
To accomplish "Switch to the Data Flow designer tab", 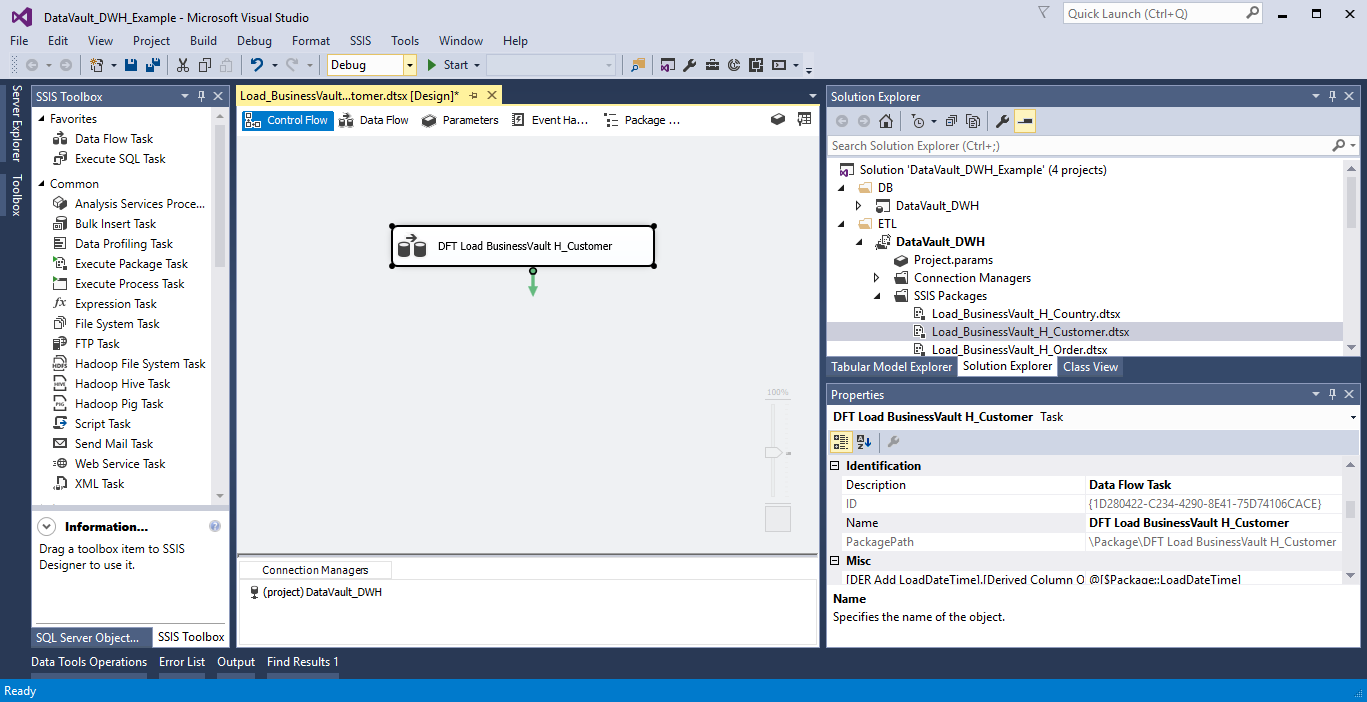I will (374, 120).
